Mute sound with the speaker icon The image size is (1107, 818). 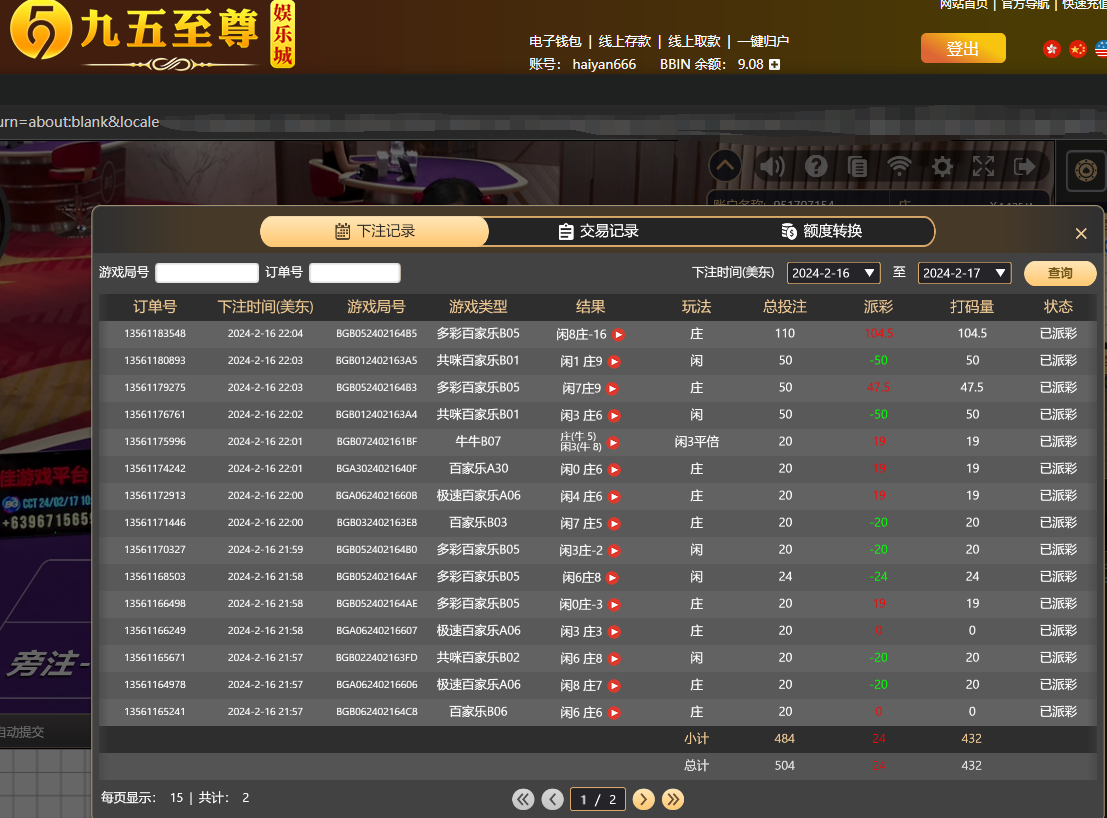[x=771, y=167]
